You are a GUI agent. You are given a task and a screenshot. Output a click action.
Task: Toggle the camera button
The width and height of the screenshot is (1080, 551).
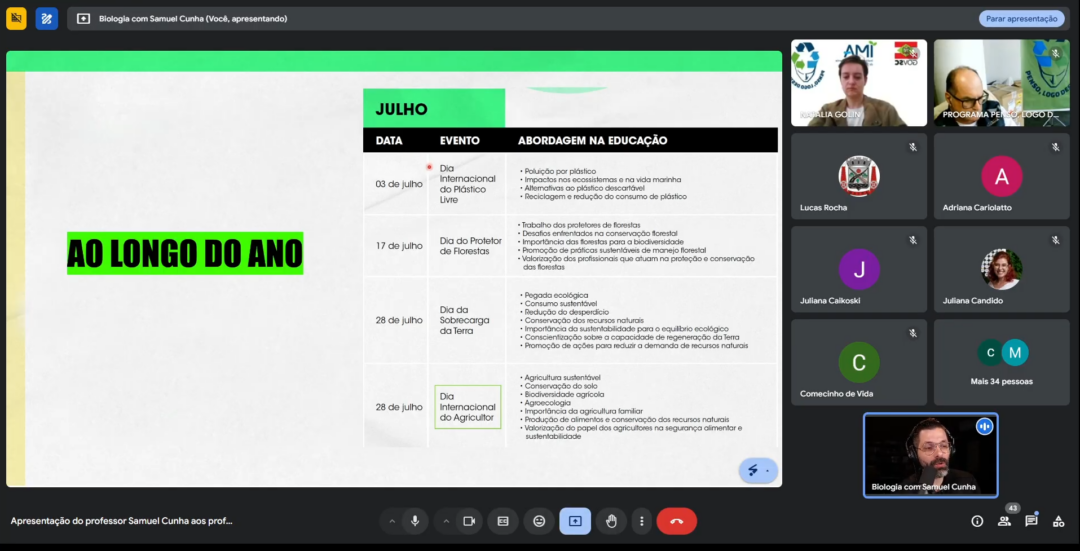(x=468, y=521)
